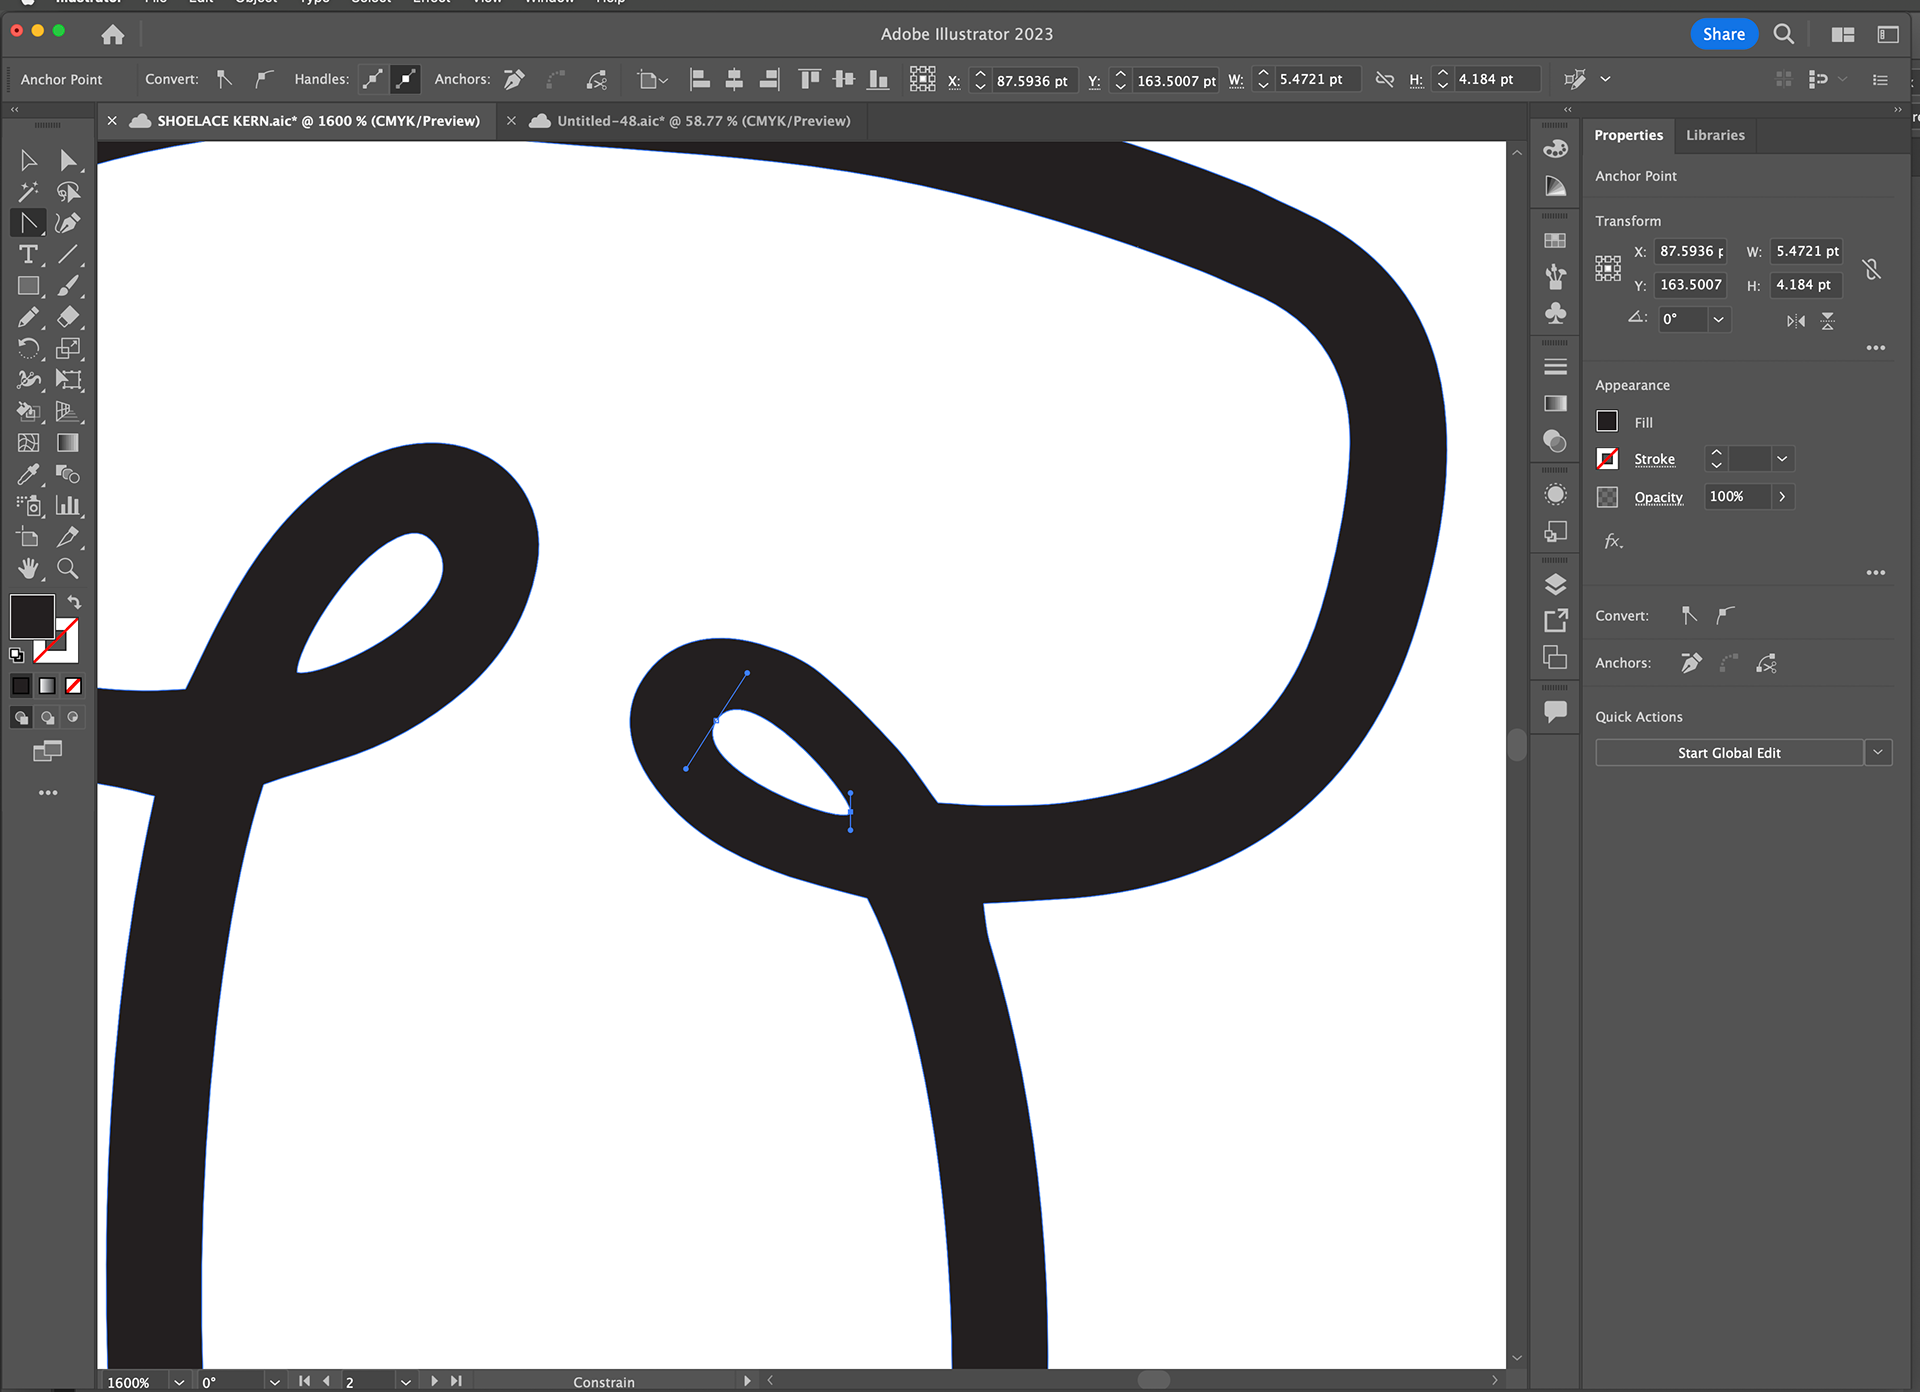This screenshot has width=1920, height=1392.
Task: Switch to the Properties tab
Action: [1628, 135]
